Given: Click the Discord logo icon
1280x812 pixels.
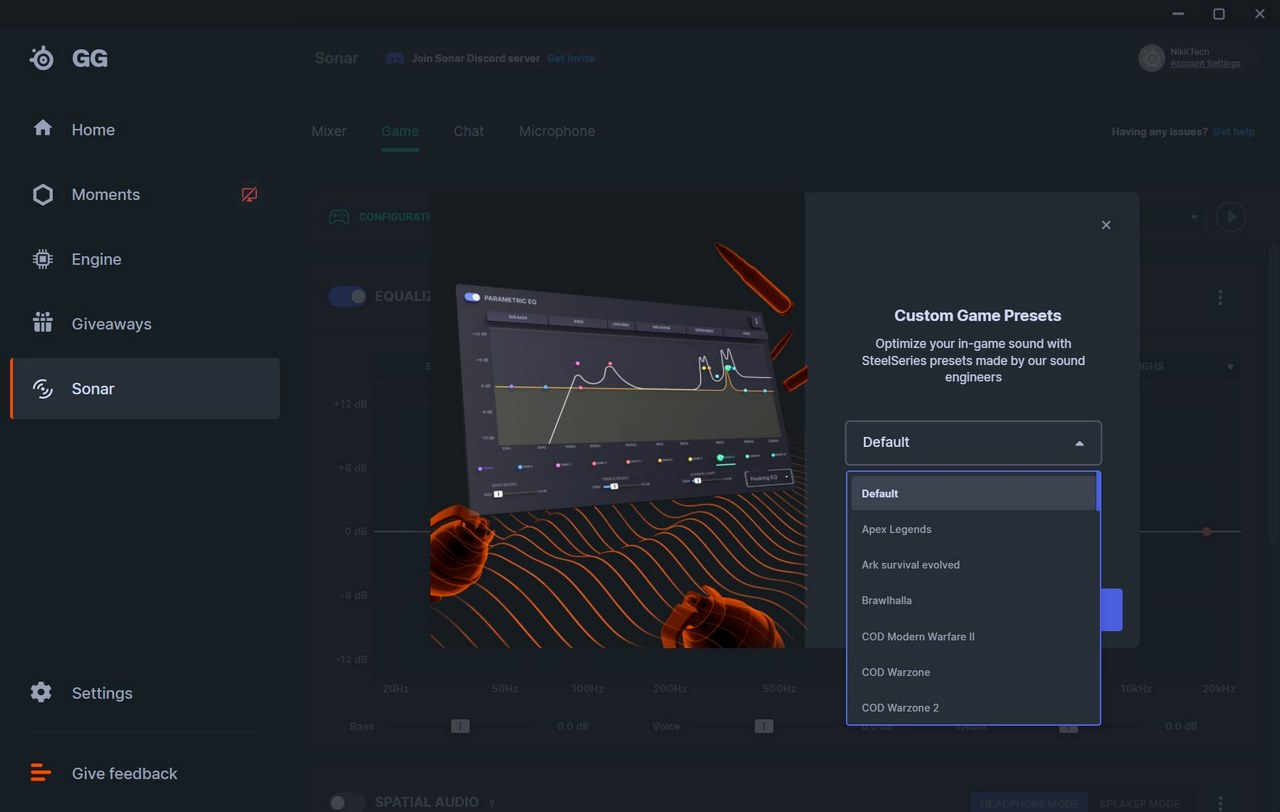Looking at the screenshot, I should [x=395, y=58].
